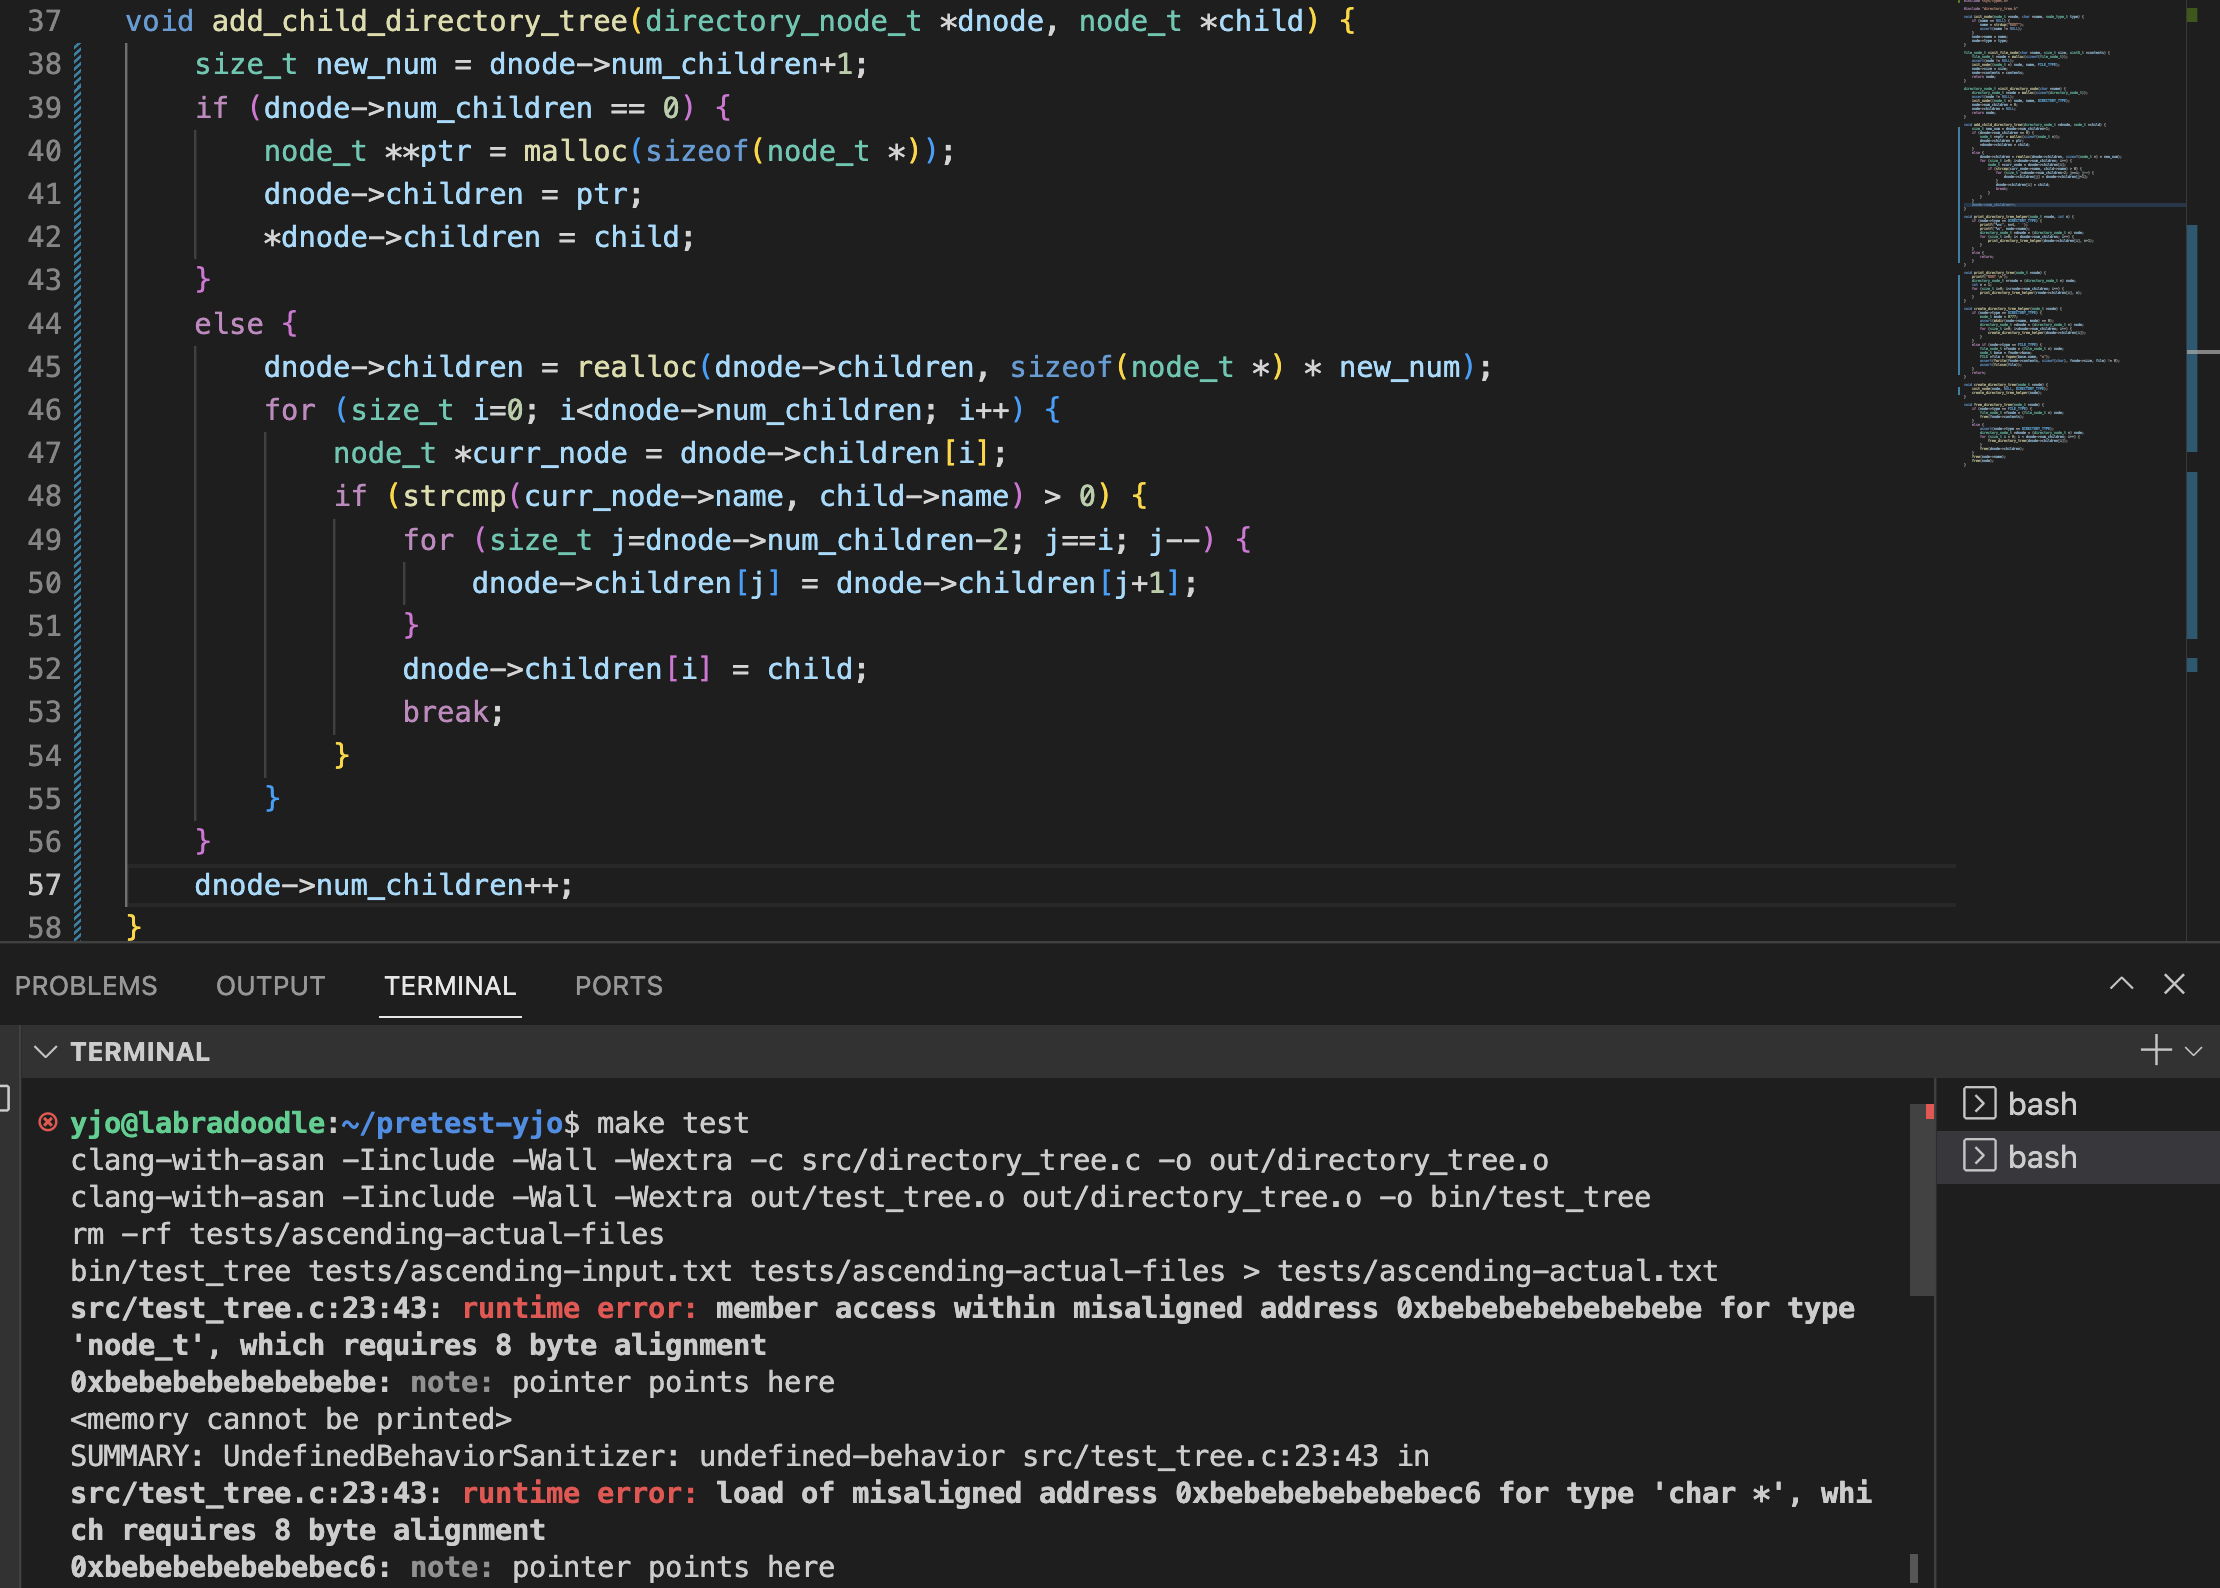Select the first bash terminal entry
2220x1588 pixels.
click(2040, 1104)
